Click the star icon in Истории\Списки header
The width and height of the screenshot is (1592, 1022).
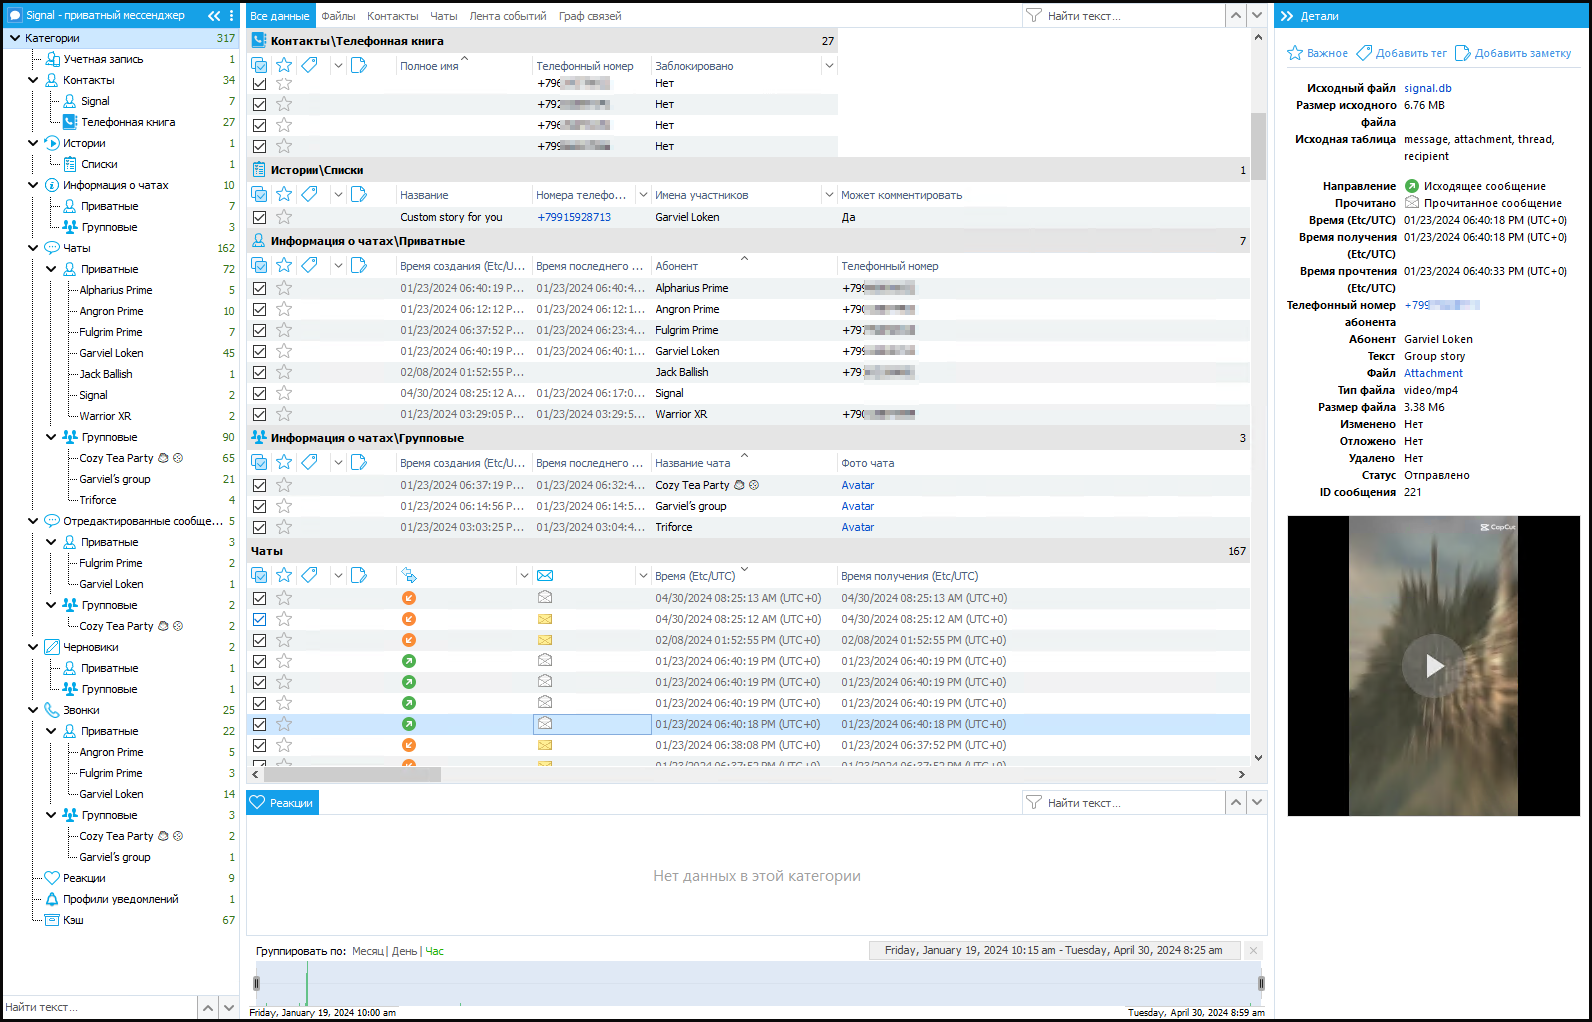284,194
